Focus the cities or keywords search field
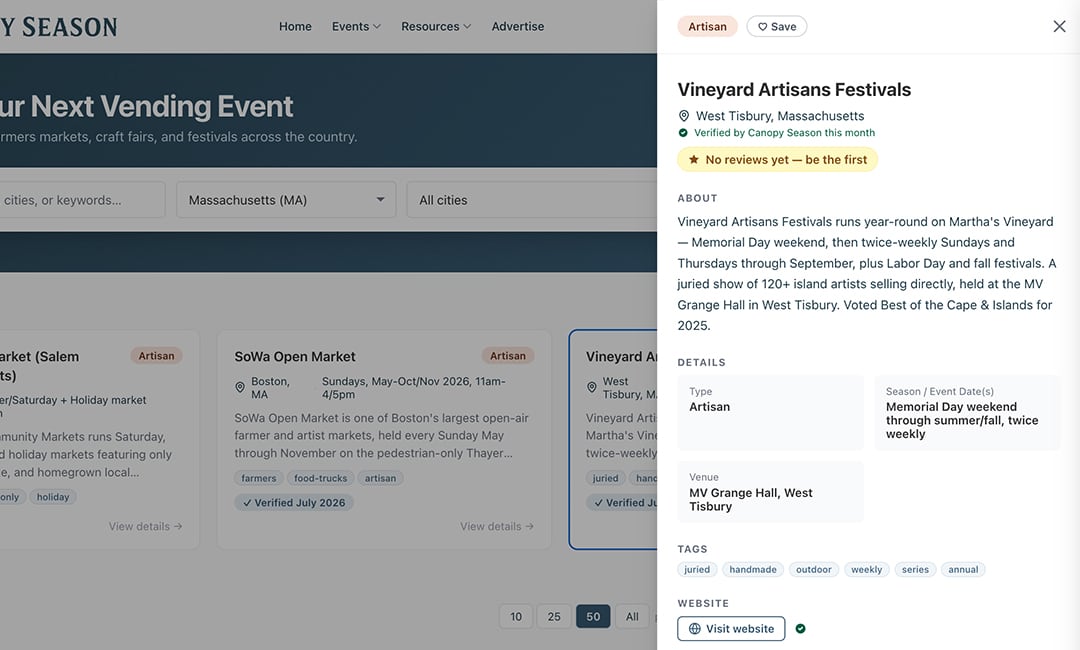Screen dimensions: 1080x650 (x=82, y=200)
